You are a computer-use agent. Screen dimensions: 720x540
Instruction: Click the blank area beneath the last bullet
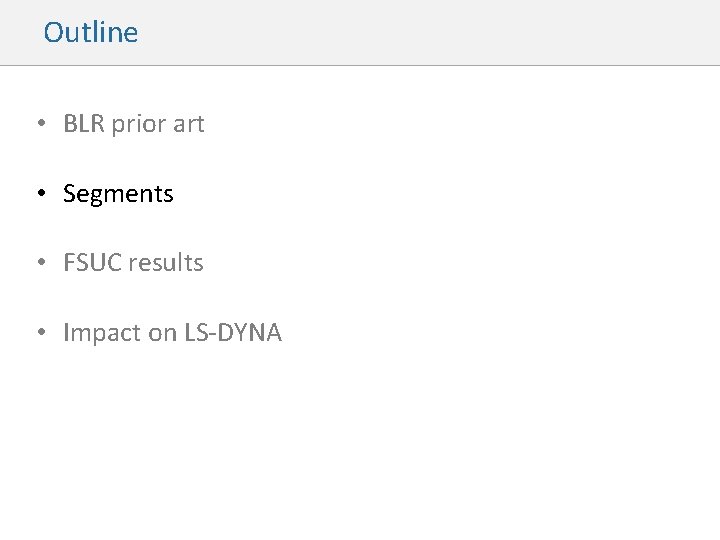(360, 440)
